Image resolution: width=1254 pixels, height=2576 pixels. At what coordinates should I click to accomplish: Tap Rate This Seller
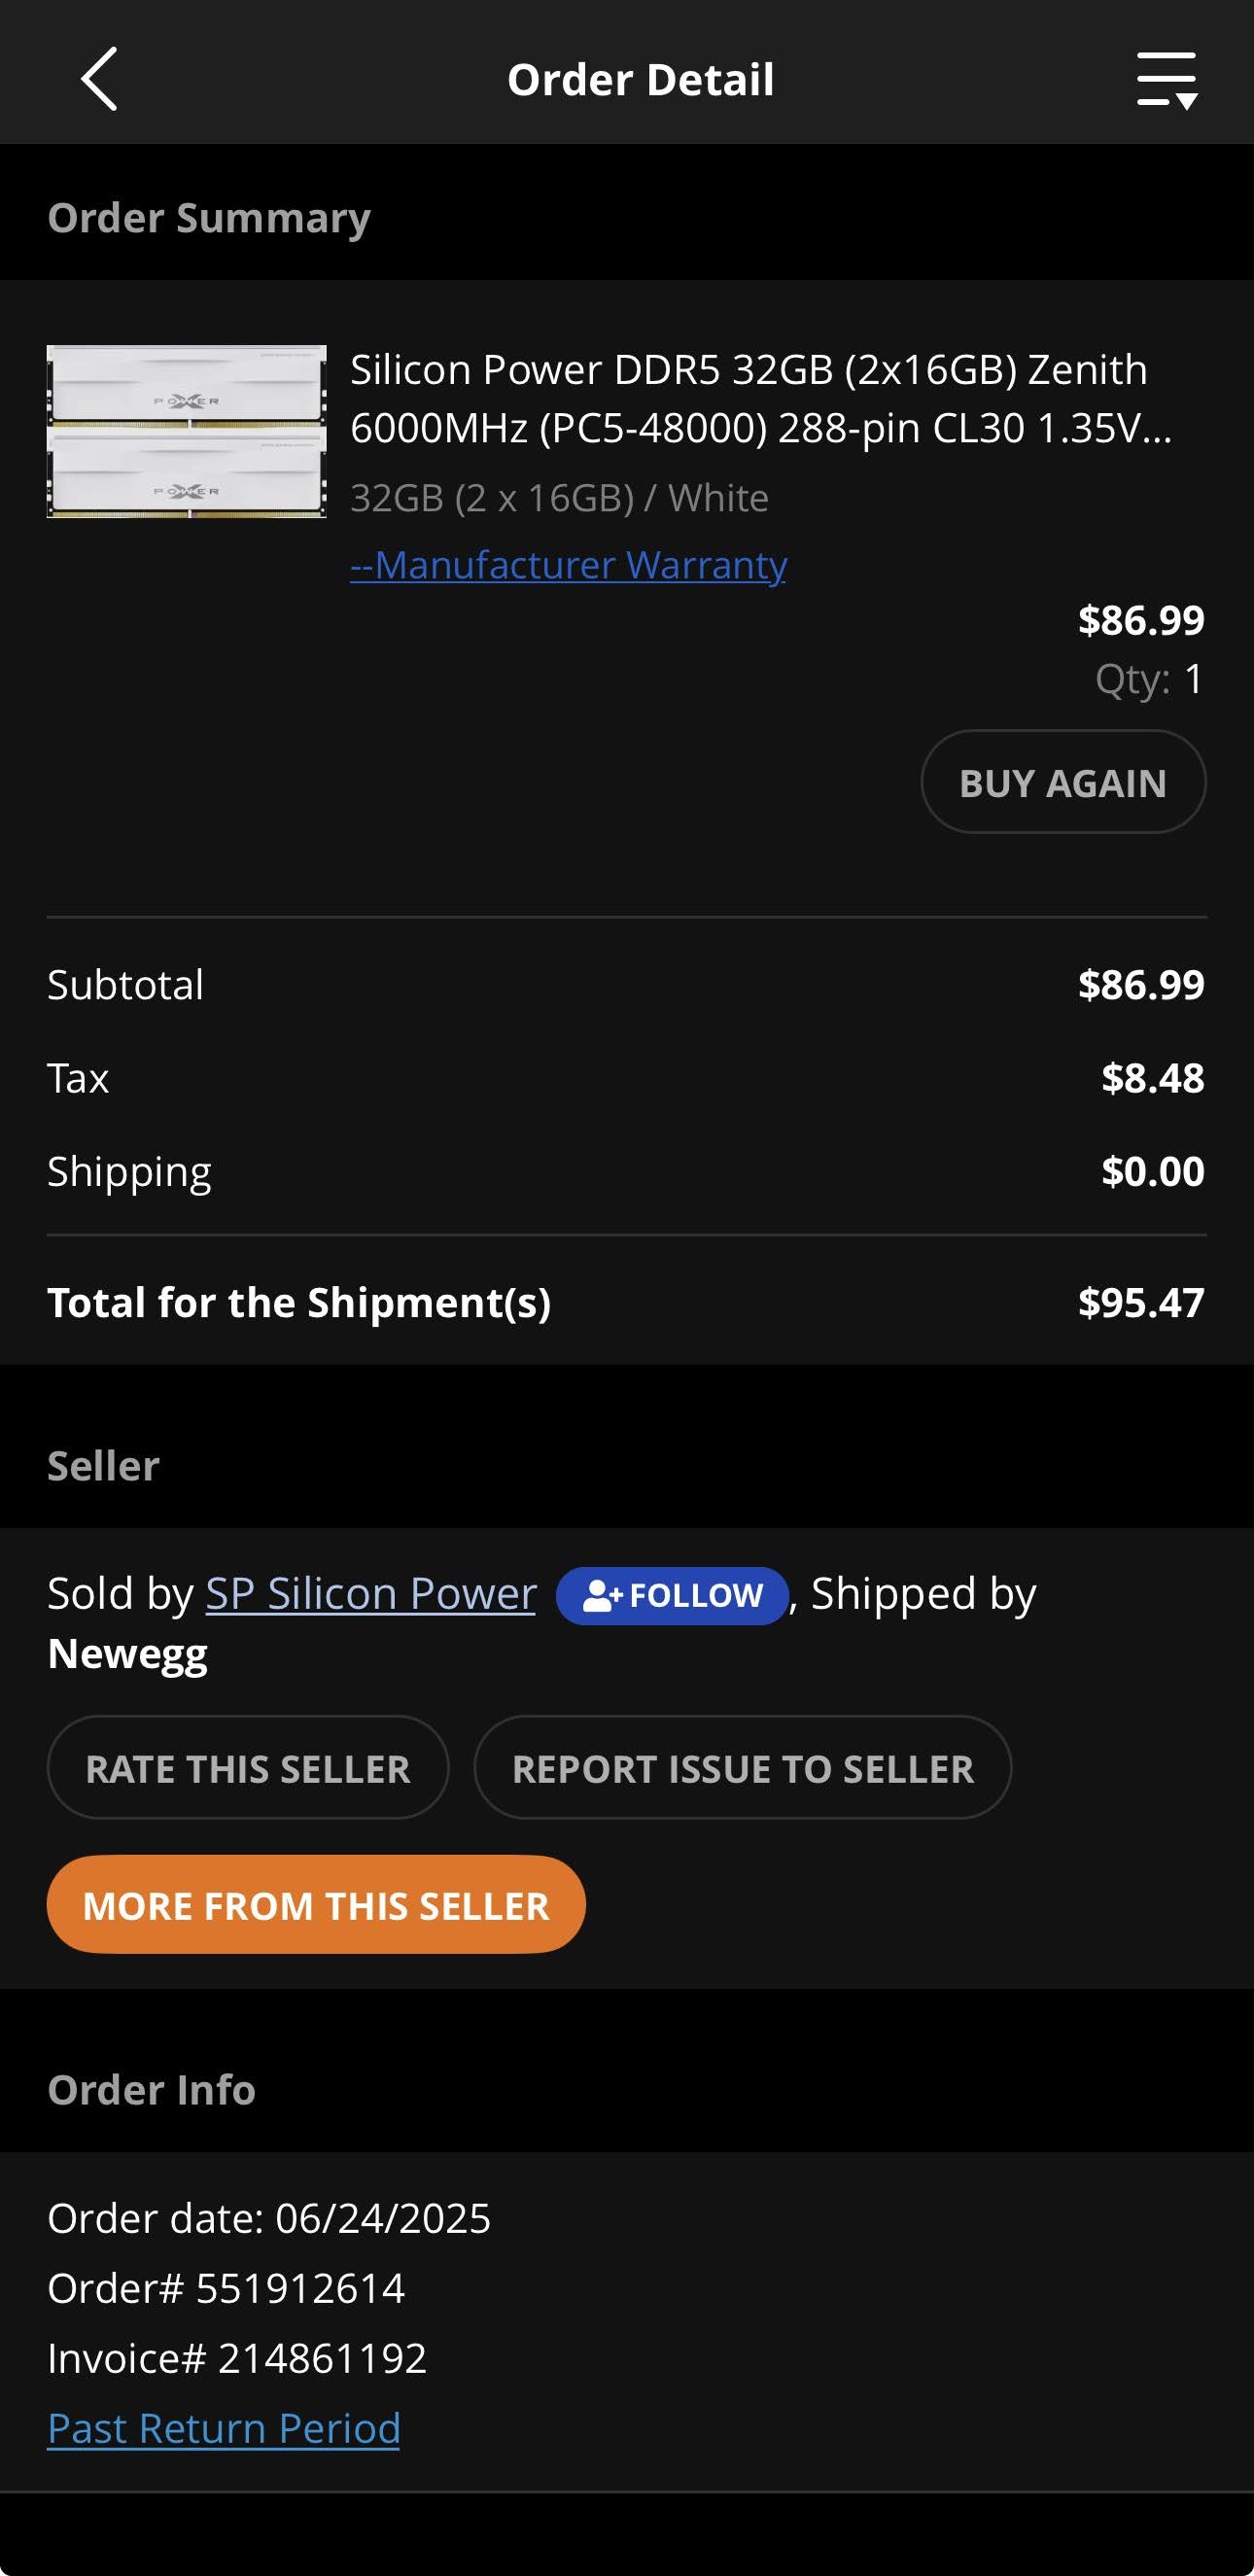click(248, 1768)
